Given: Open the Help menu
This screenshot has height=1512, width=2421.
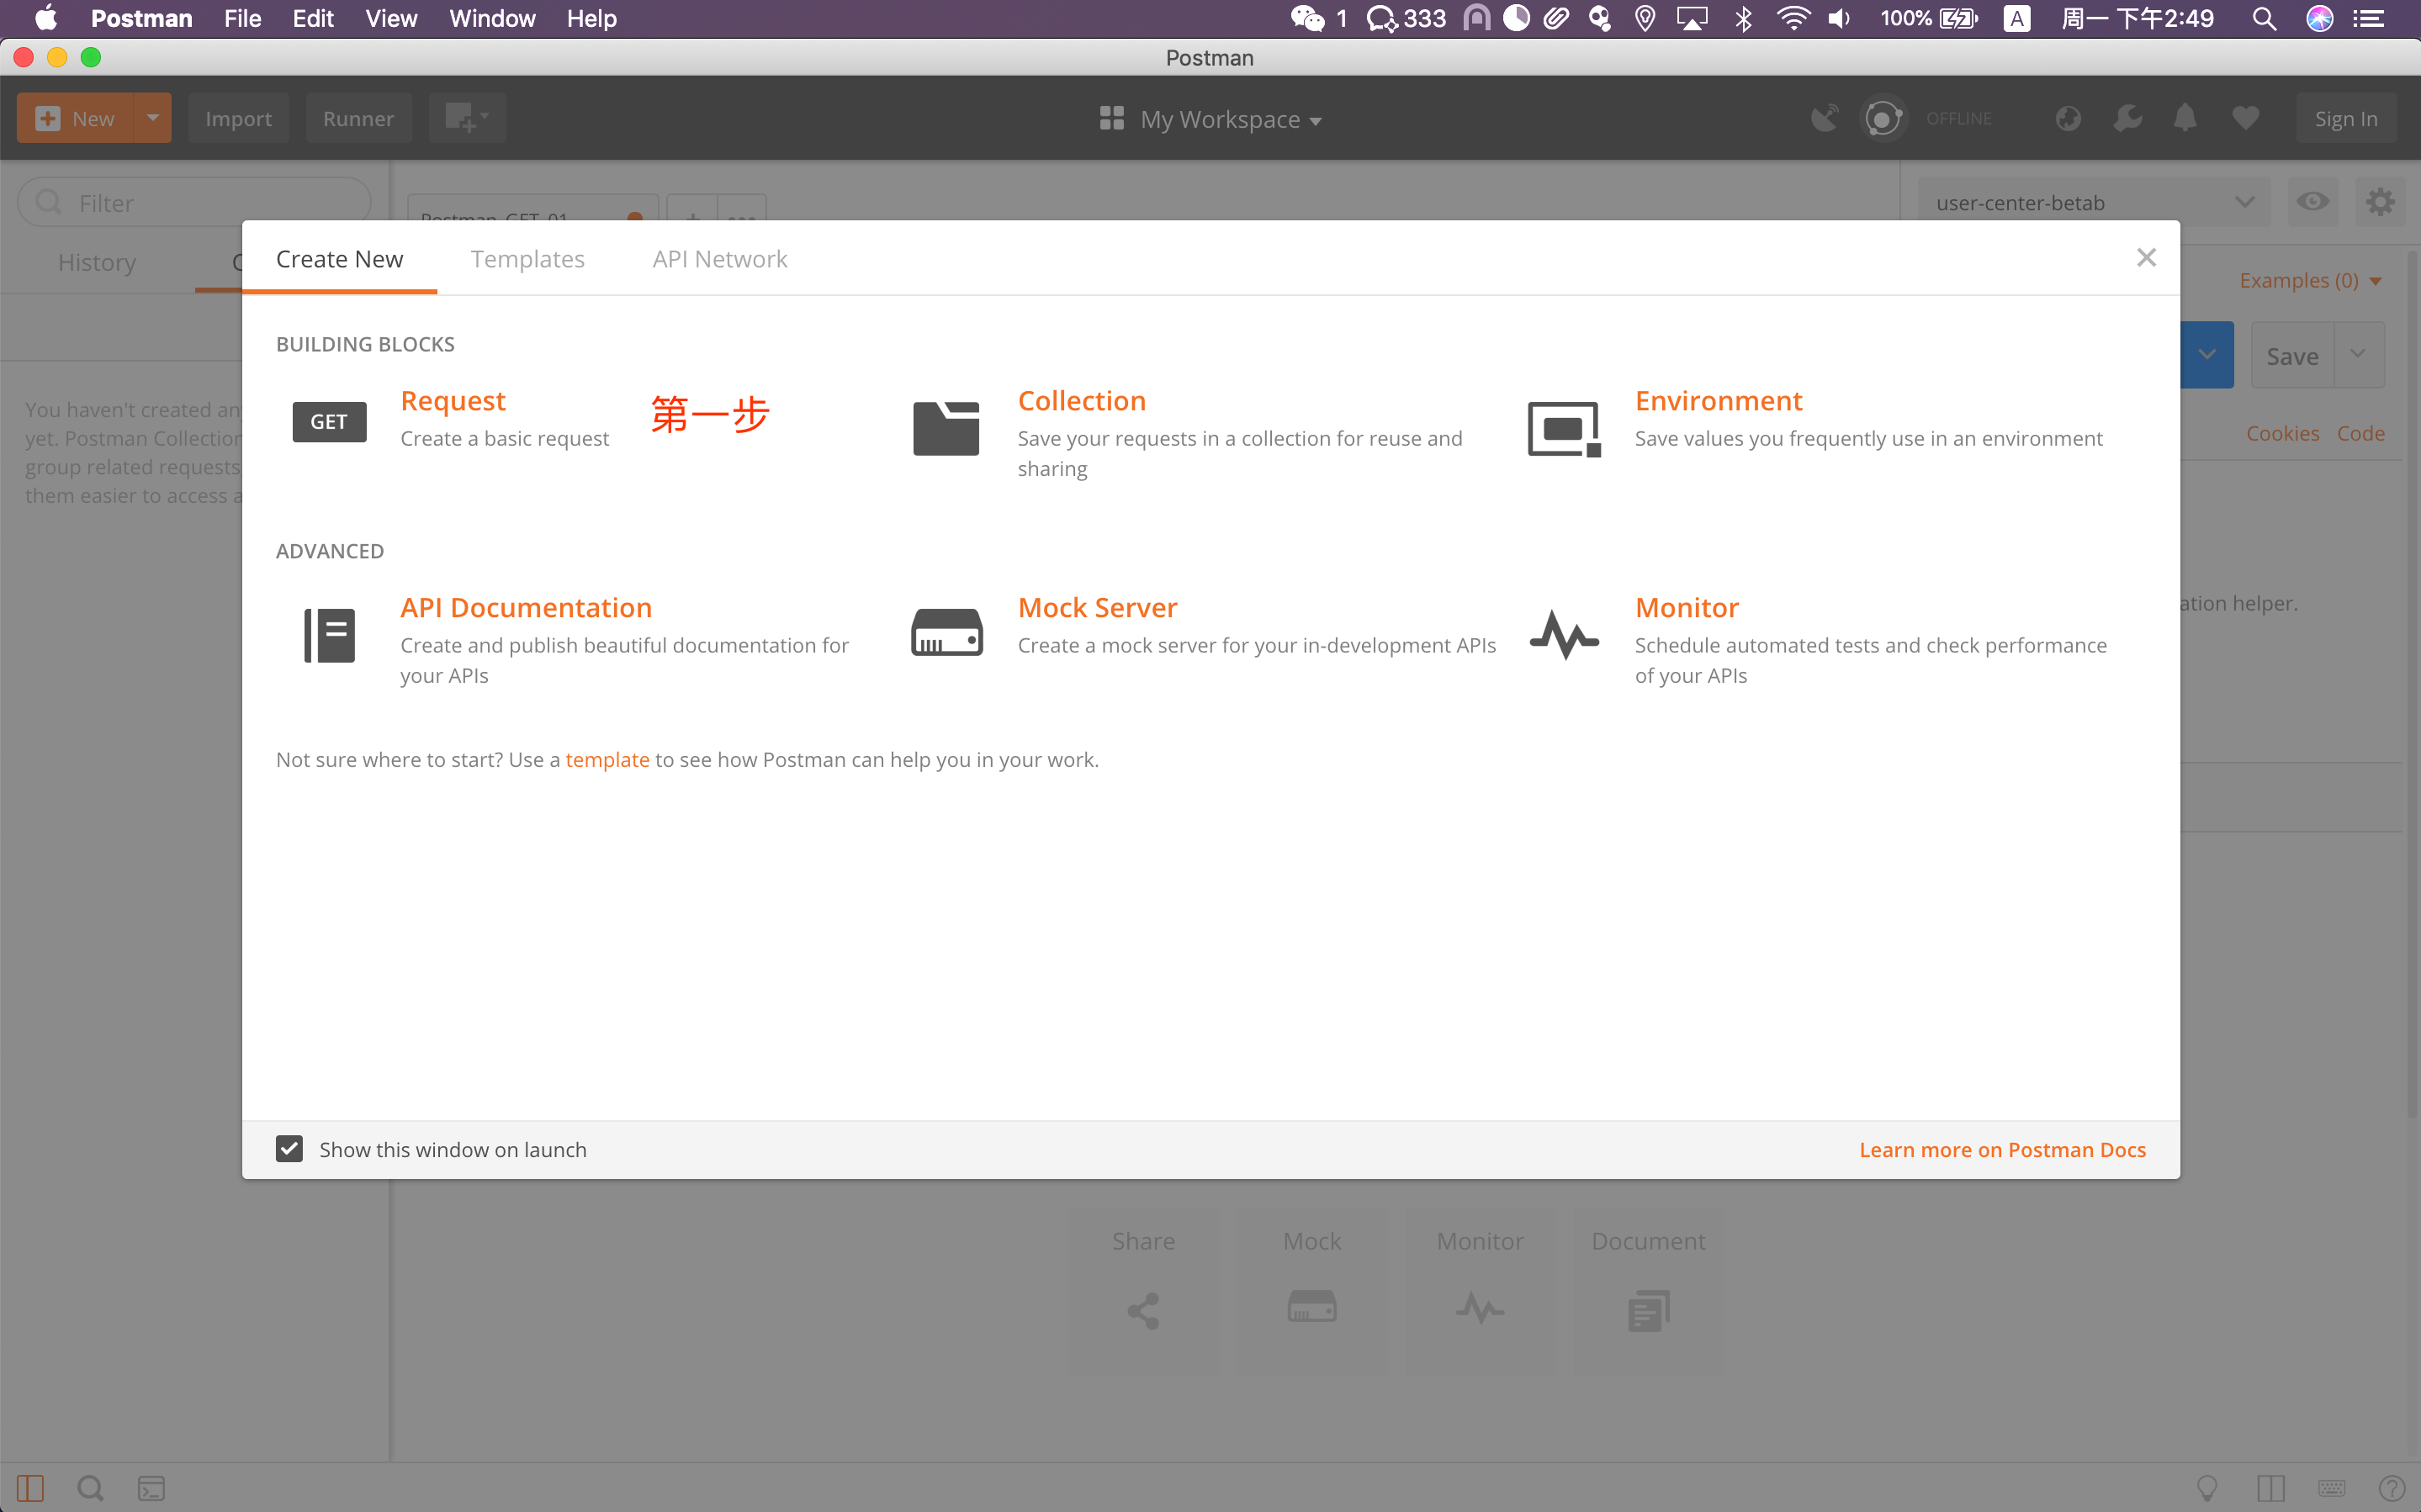Looking at the screenshot, I should point(591,18).
